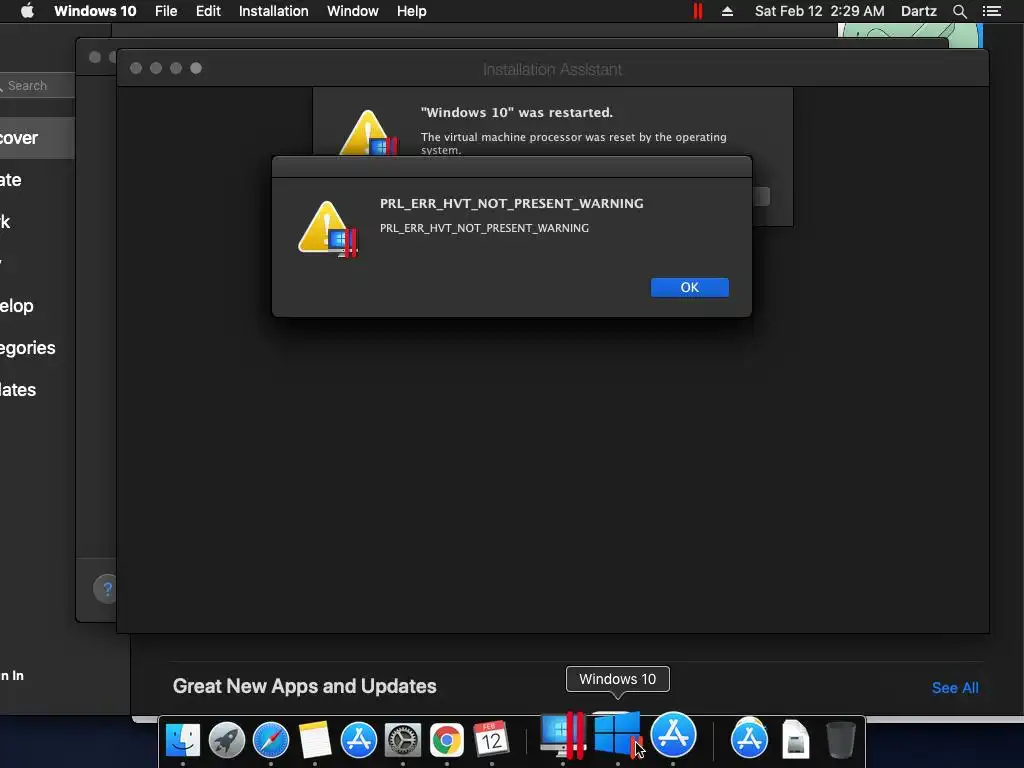Open the Edit menu

[208, 11]
